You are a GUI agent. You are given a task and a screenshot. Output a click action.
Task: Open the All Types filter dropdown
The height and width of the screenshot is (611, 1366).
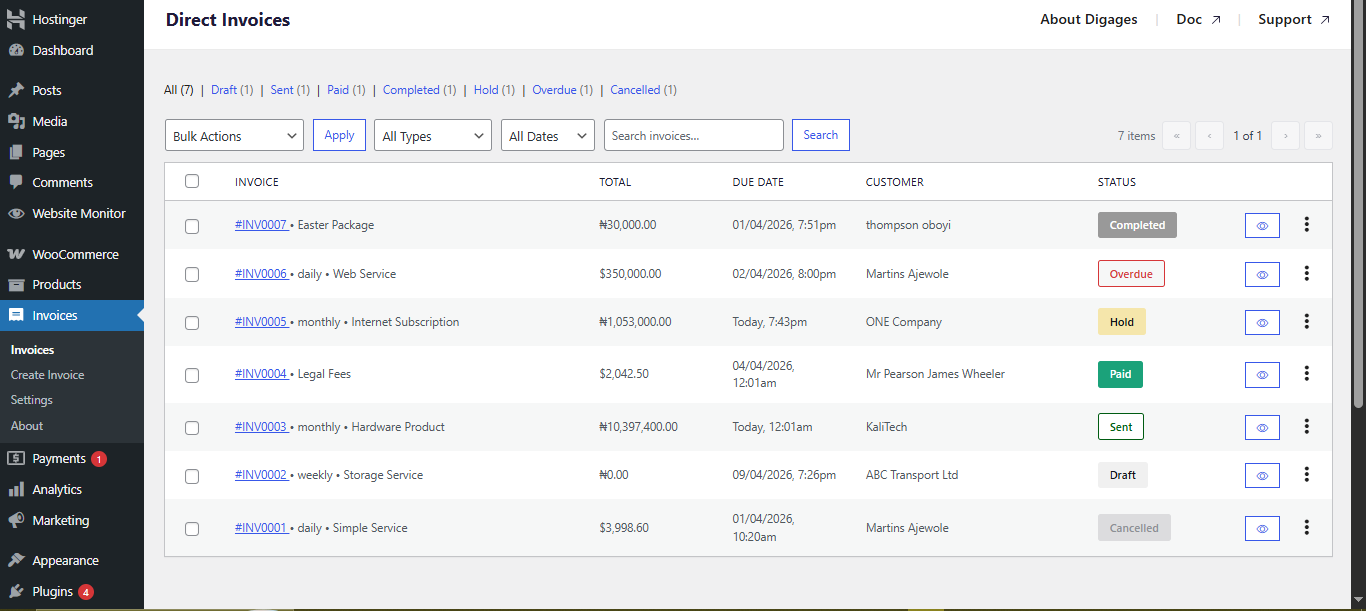432,136
